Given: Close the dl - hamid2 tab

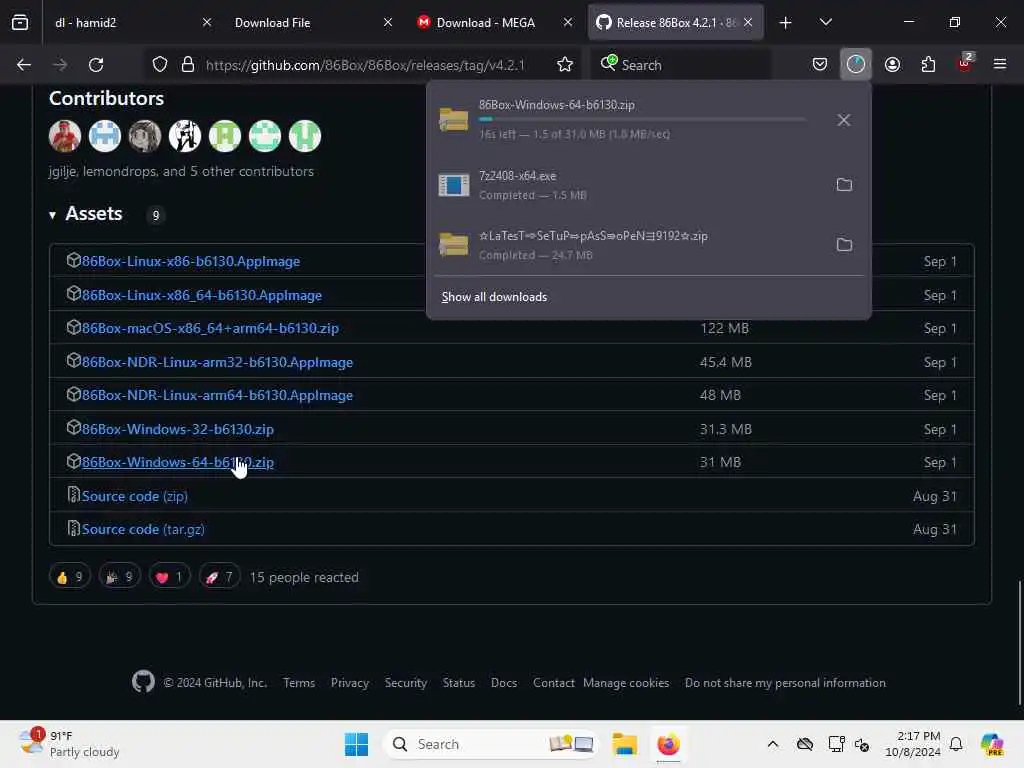Looking at the screenshot, I should click(x=207, y=23).
